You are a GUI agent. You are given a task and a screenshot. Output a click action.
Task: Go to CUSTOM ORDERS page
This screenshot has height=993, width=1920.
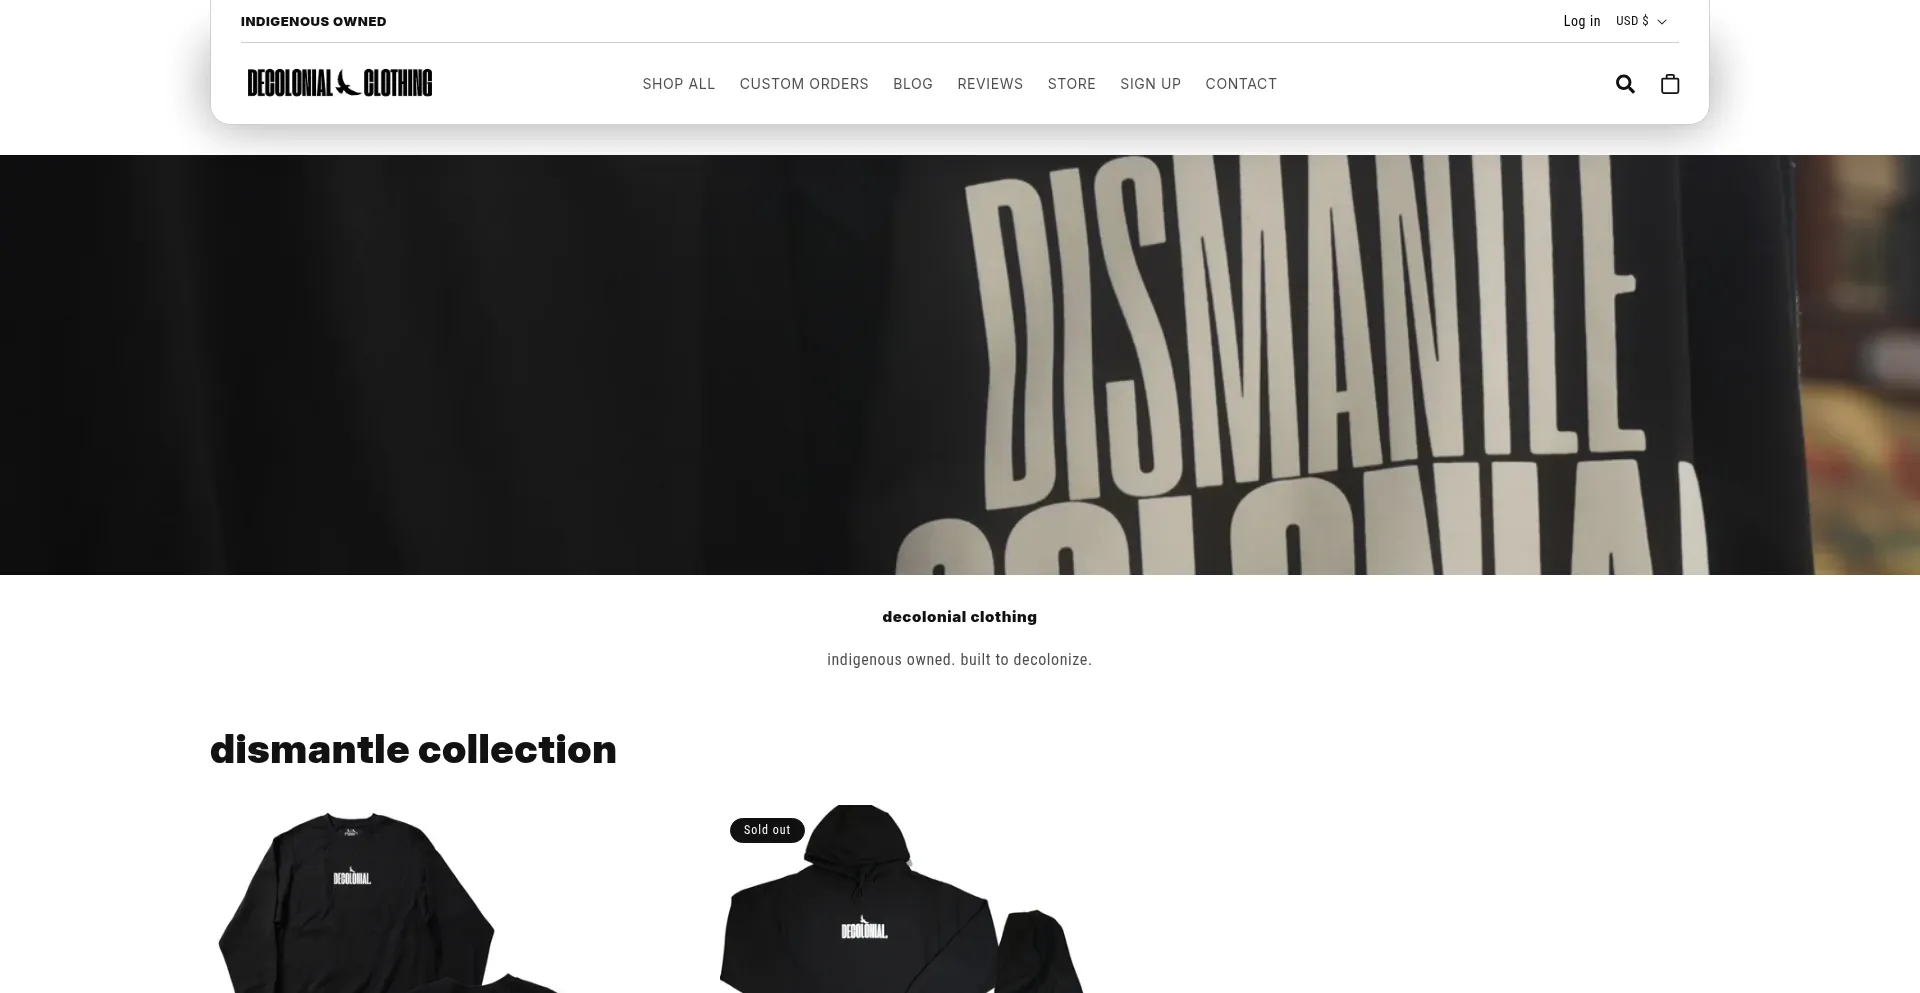[804, 84]
